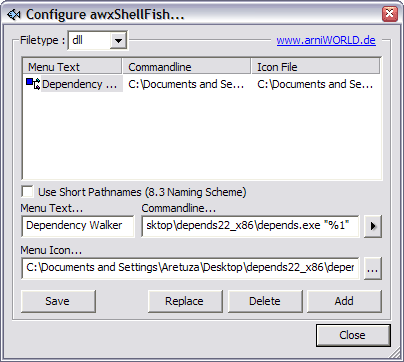
Task: Enable Use Short Pathnames checkbox
Action: tap(27, 192)
